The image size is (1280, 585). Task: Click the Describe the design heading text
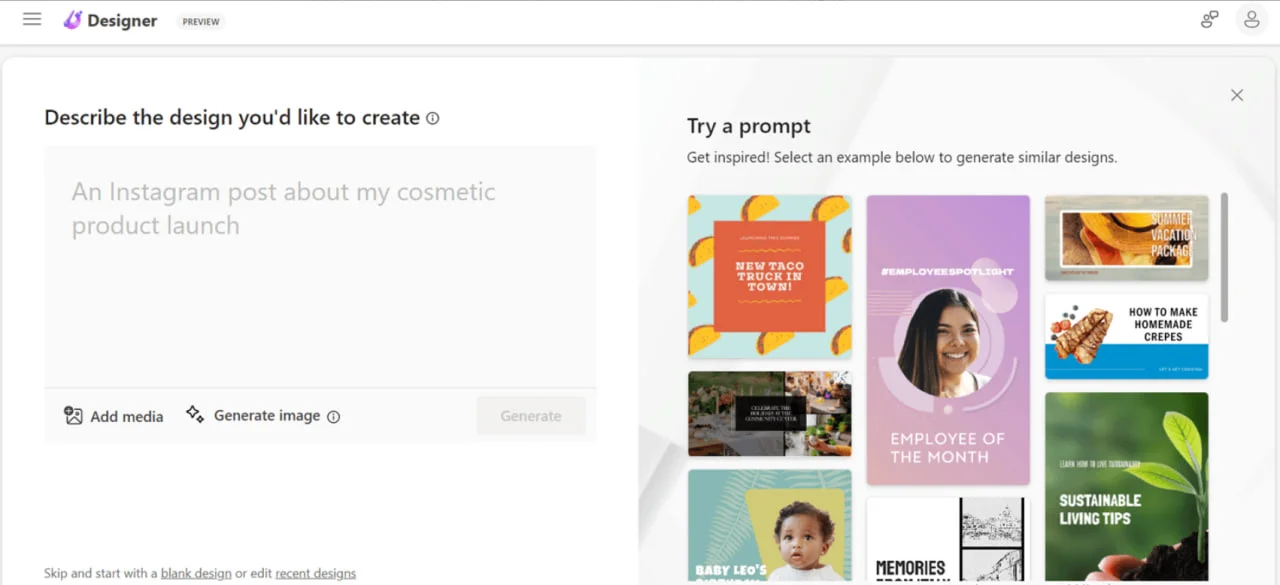232,118
